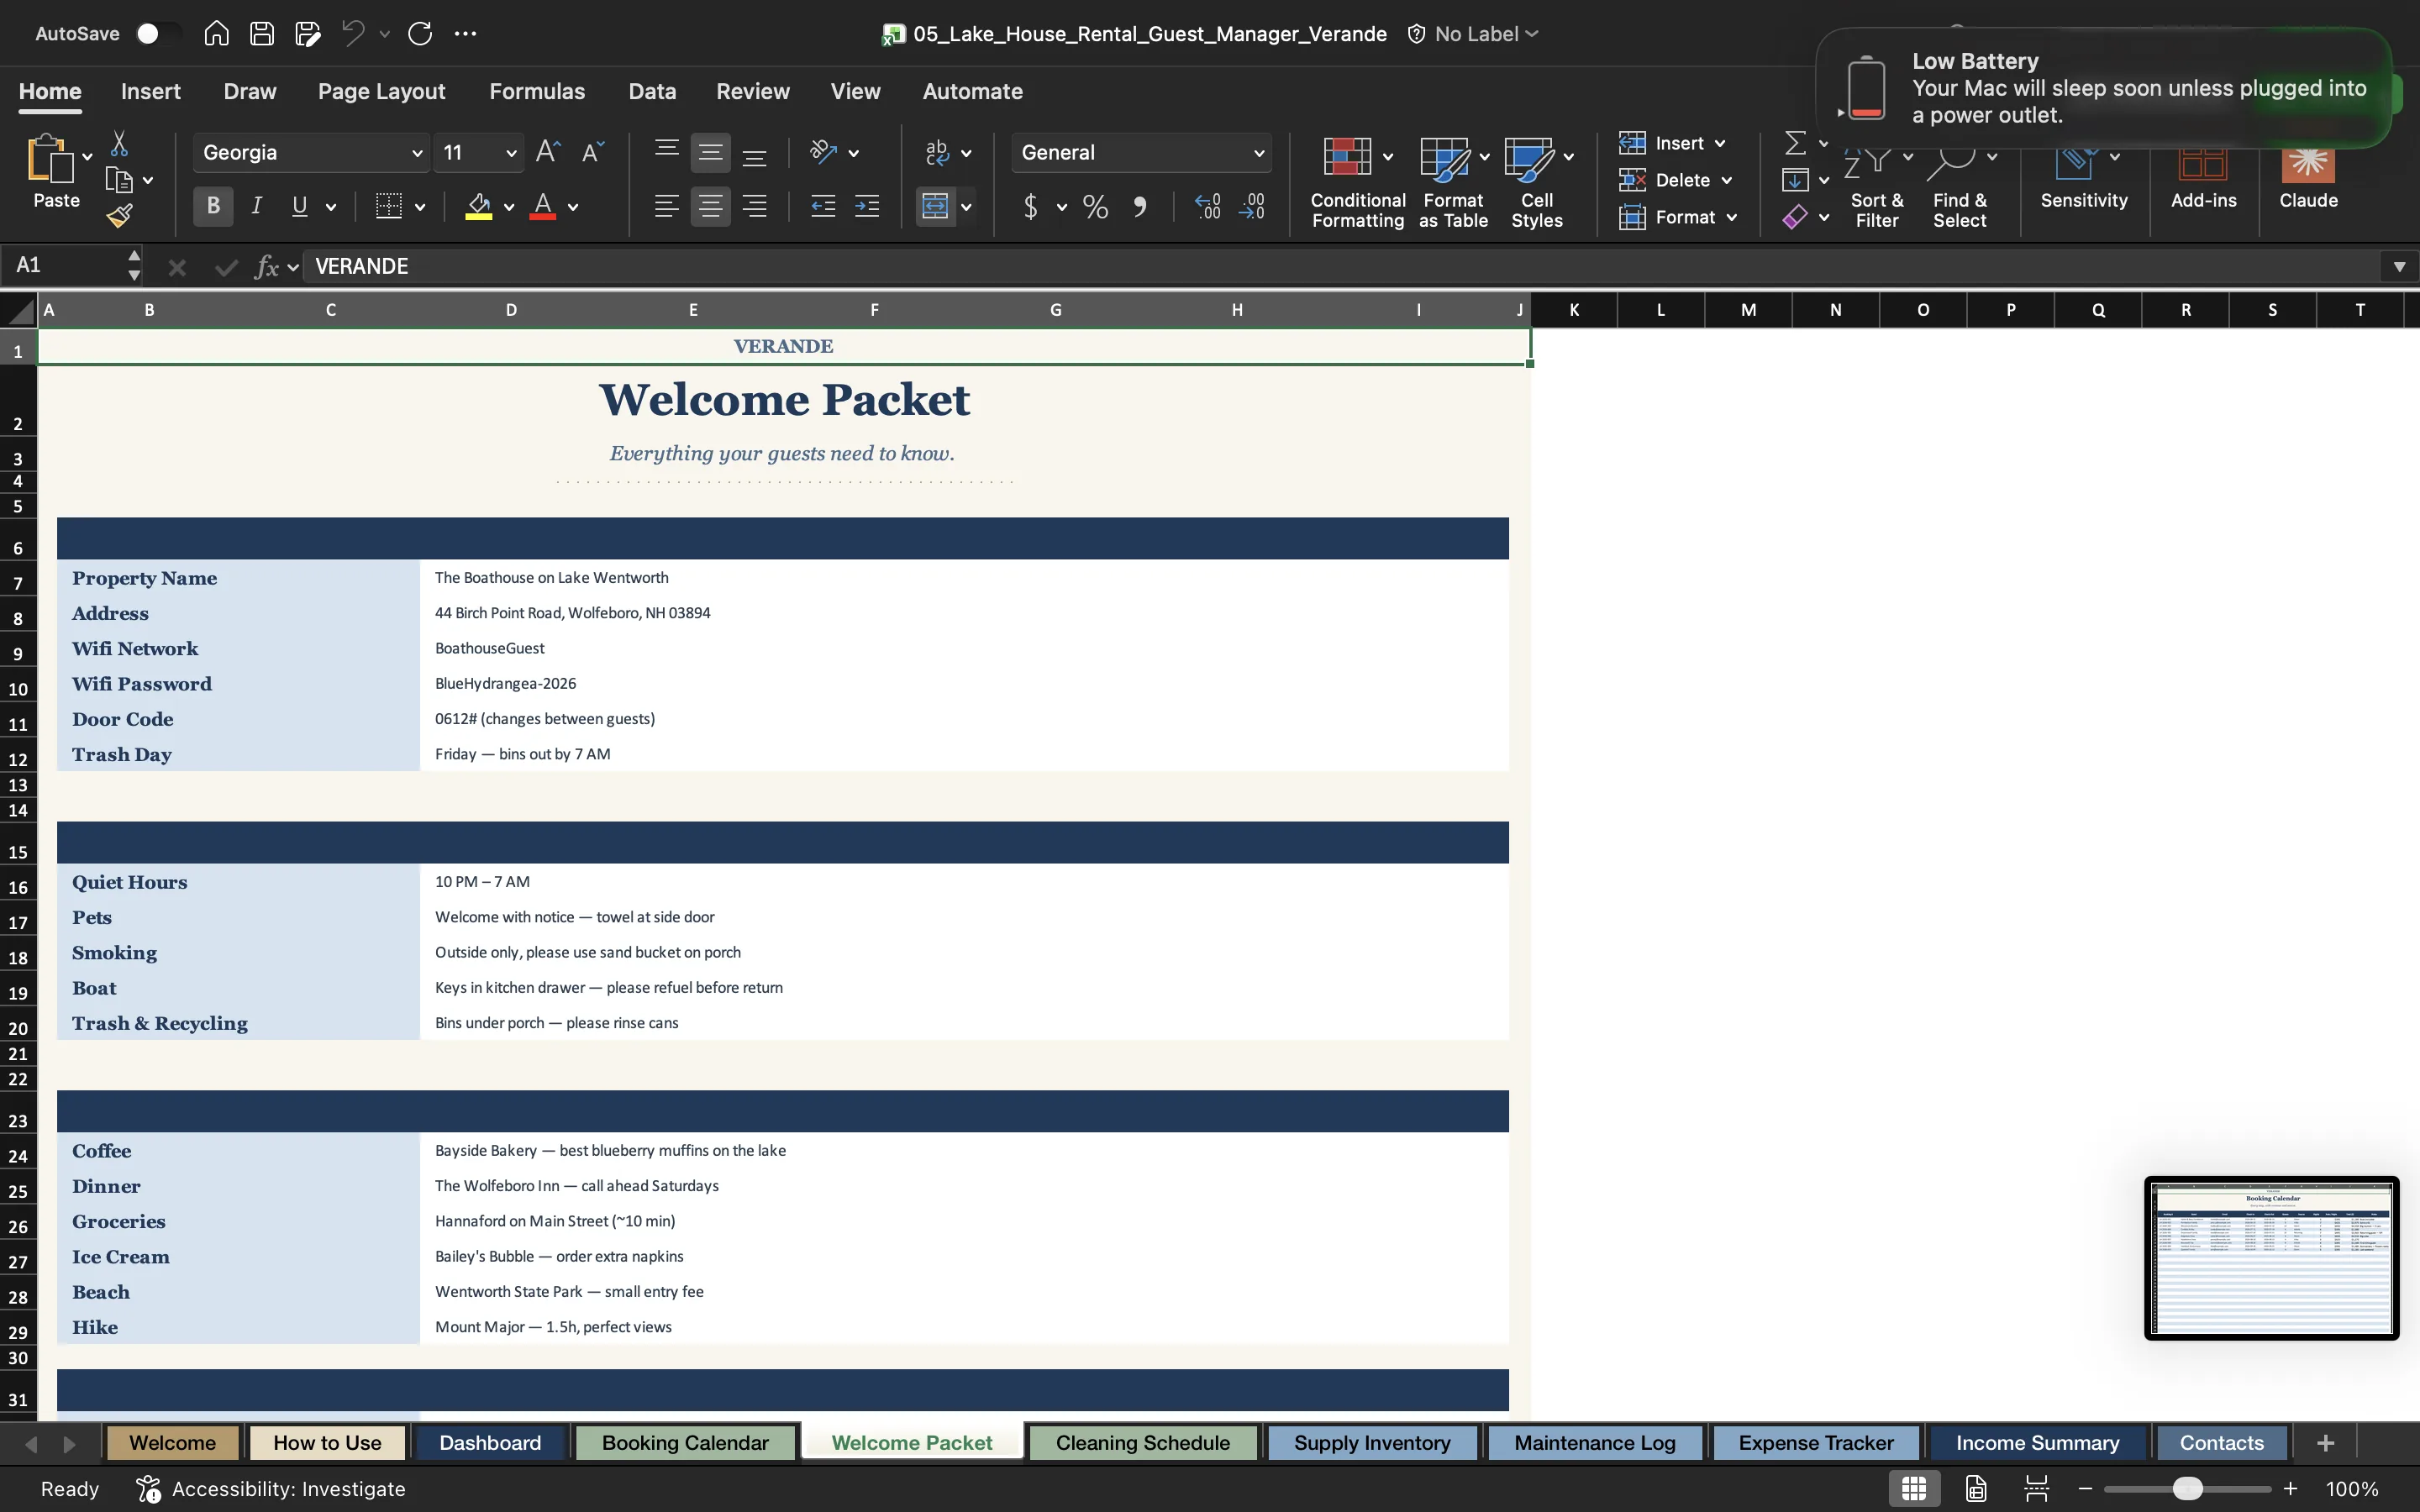
Task: Apply the red font color
Action: tap(543, 207)
